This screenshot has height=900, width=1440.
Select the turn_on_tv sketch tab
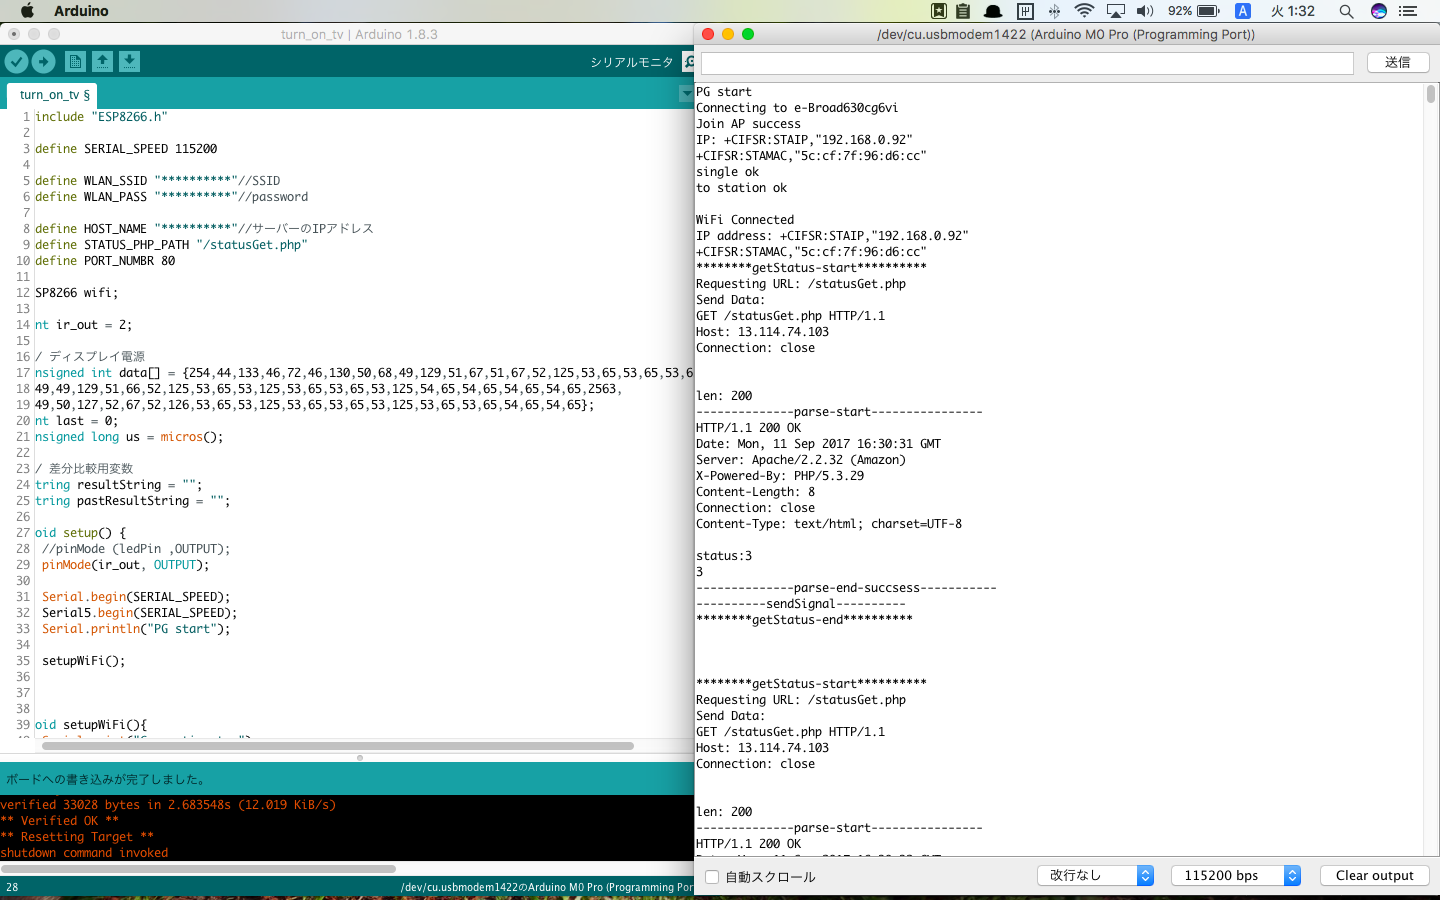coord(54,95)
